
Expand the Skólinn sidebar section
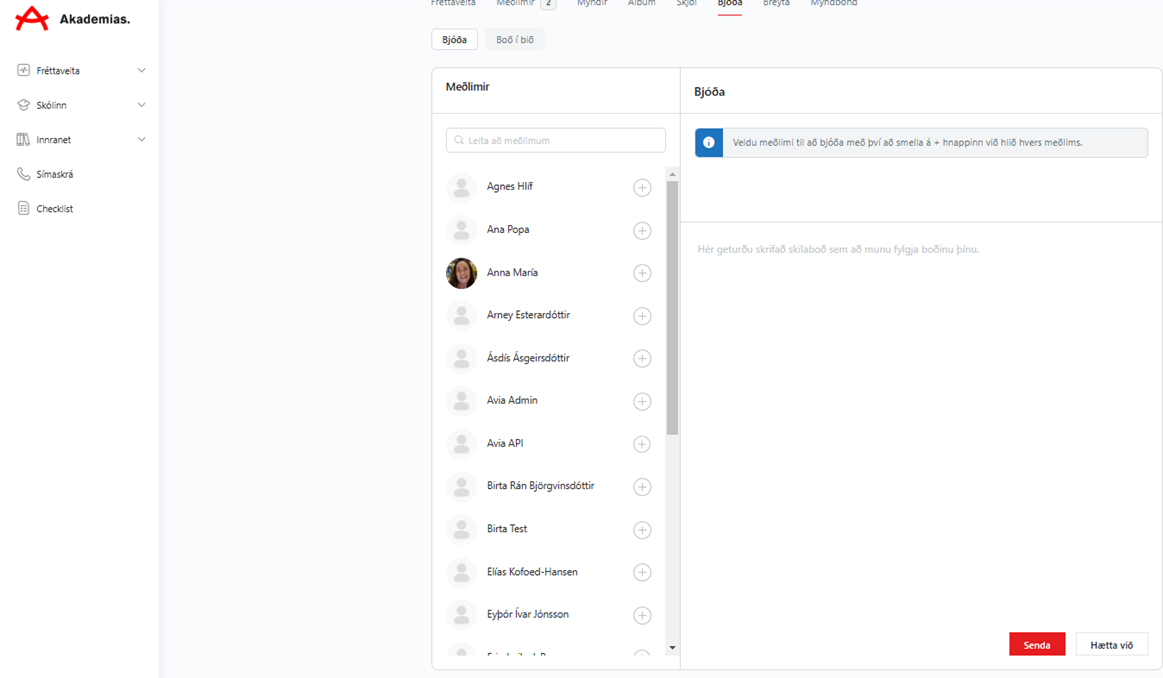(x=141, y=105)
